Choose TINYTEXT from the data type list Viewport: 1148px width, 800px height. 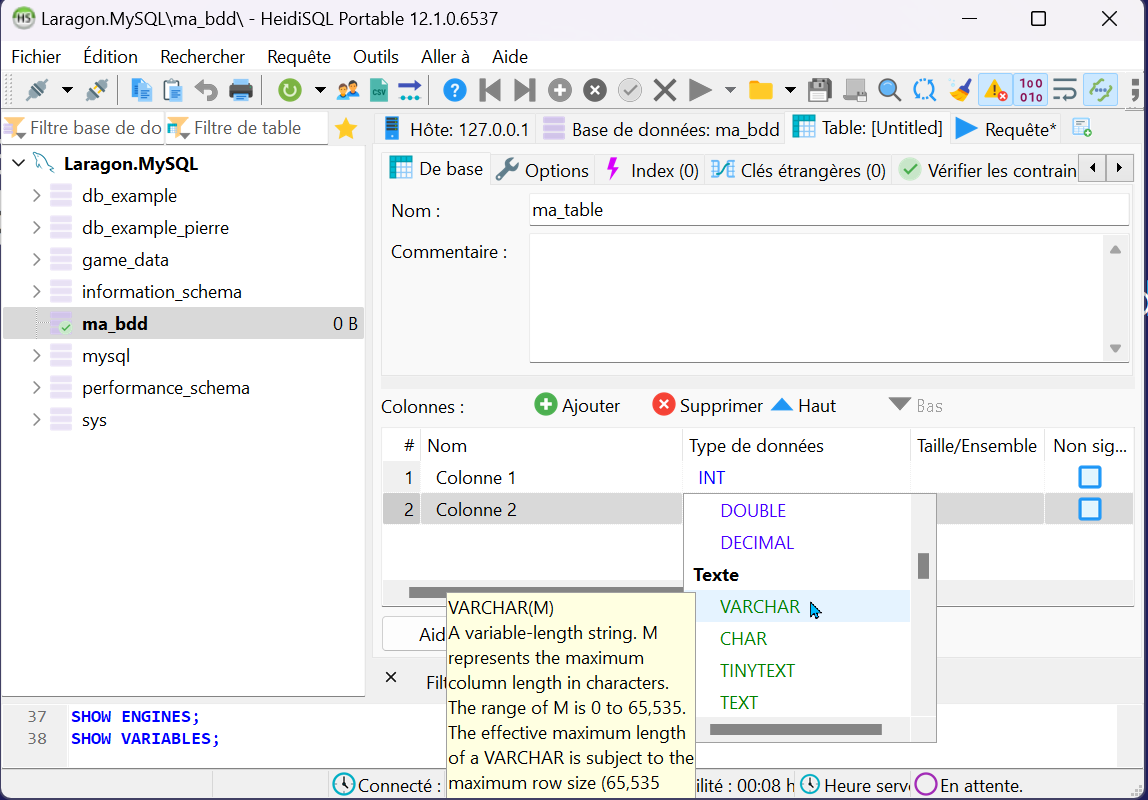[757, 671]
